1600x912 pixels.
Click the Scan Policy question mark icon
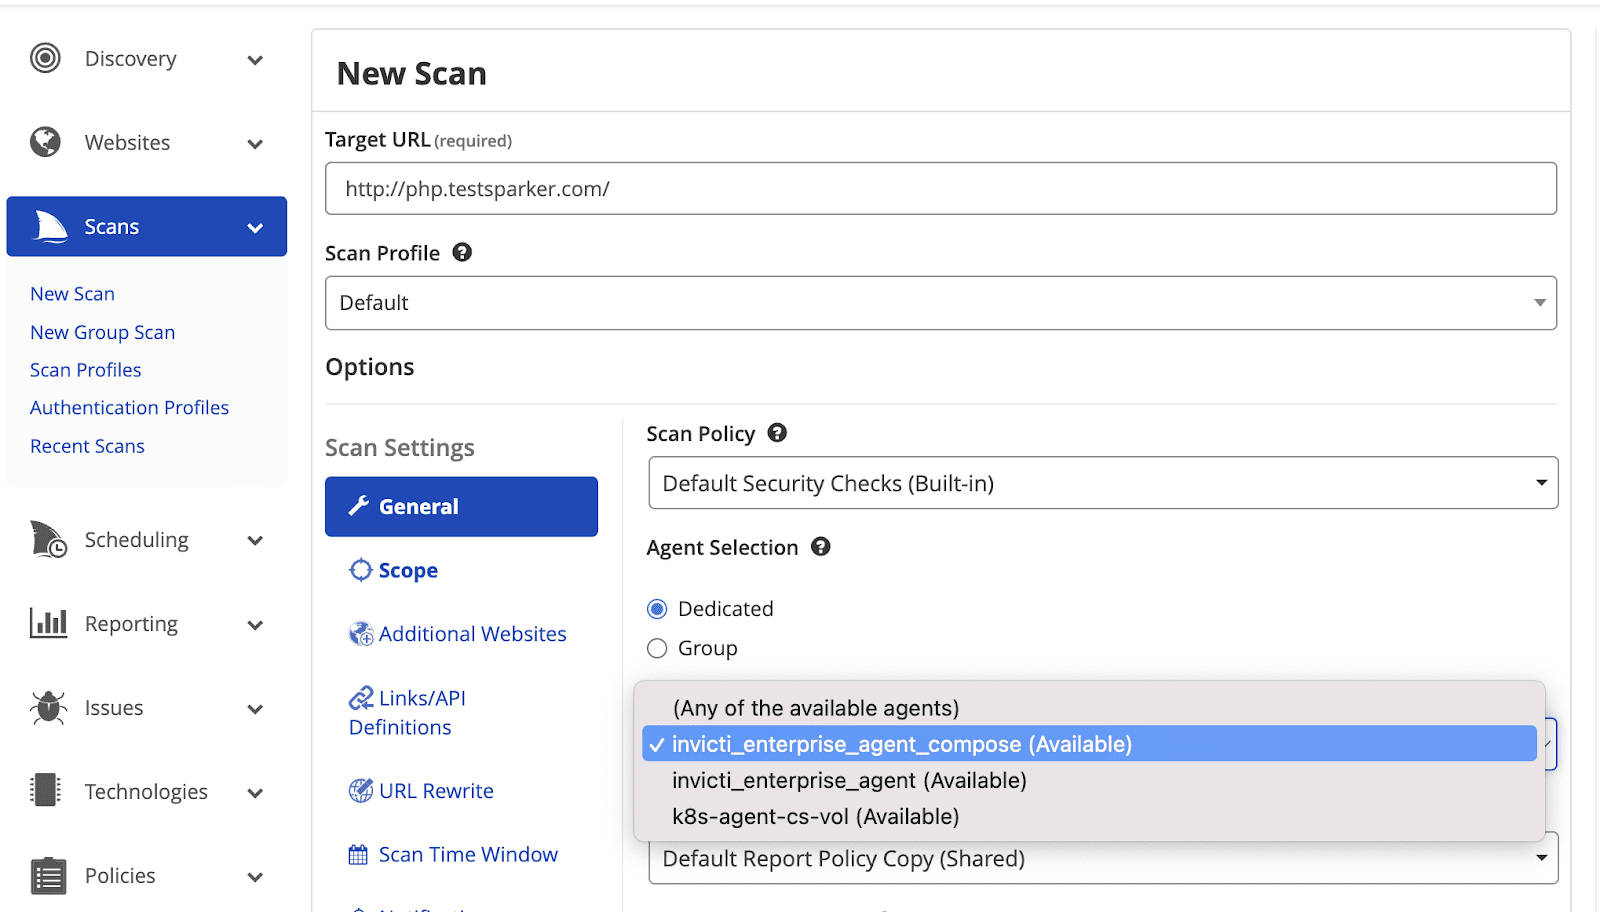777,432
